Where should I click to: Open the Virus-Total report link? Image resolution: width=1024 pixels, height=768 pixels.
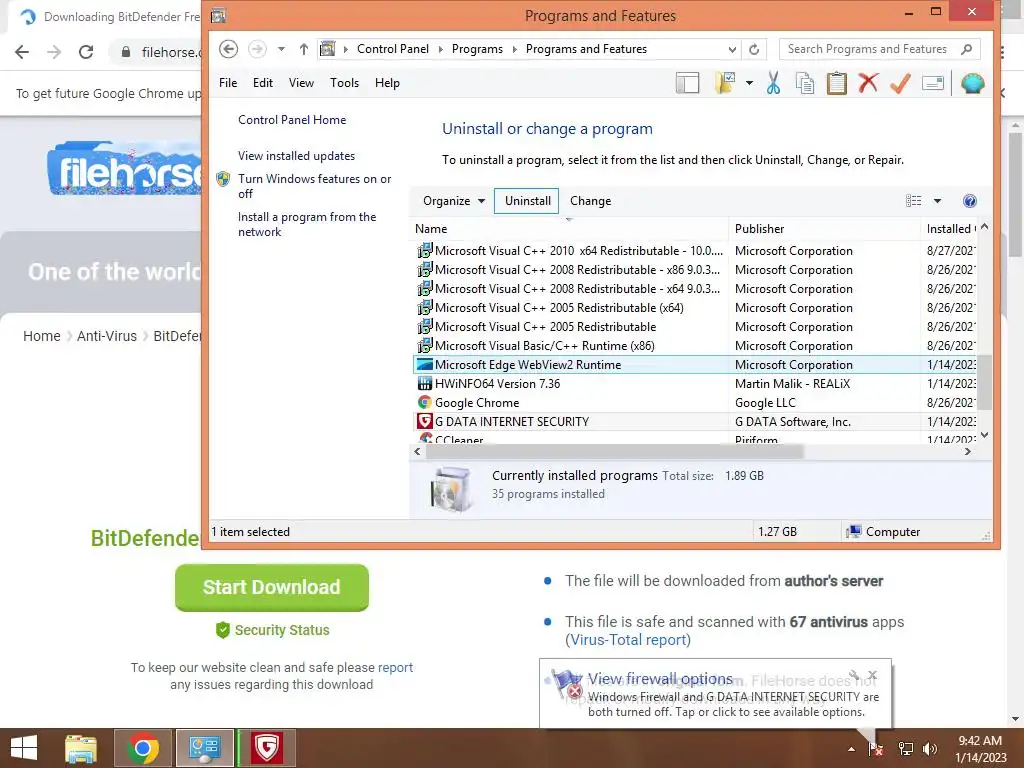(628, 640)
